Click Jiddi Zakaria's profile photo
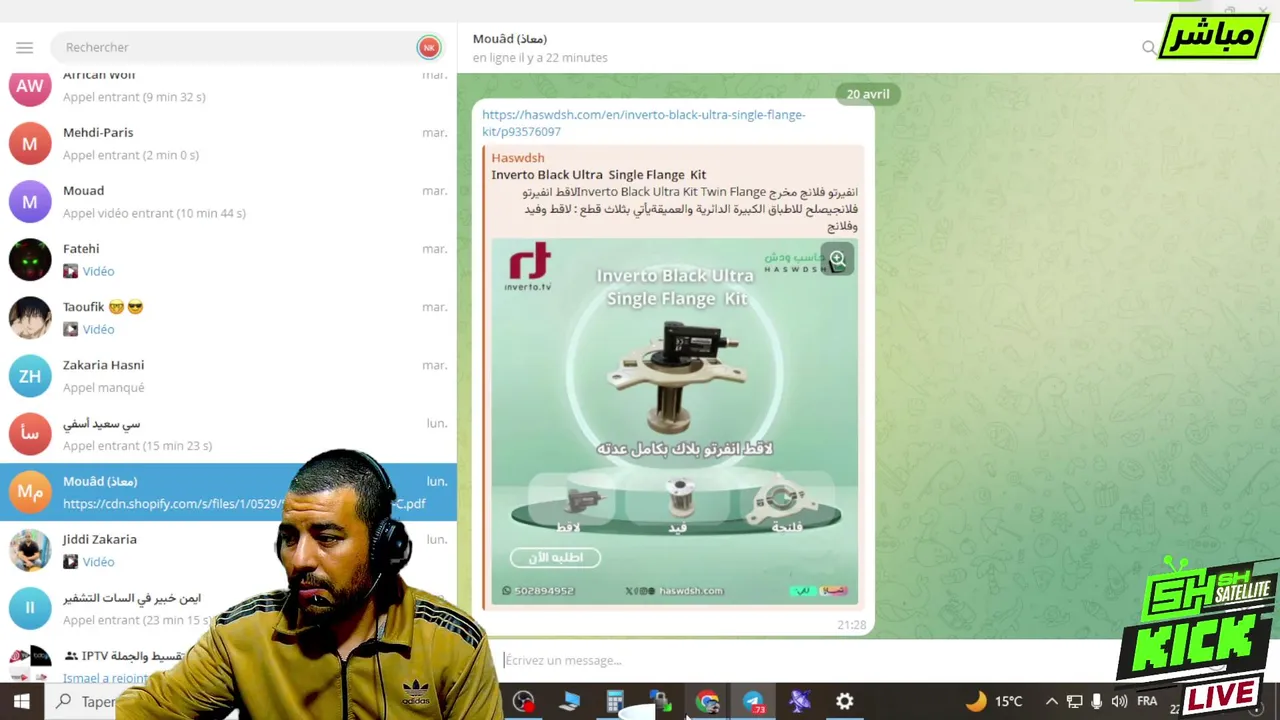Viewport: 1280px width, 720px height. (30, 549)
